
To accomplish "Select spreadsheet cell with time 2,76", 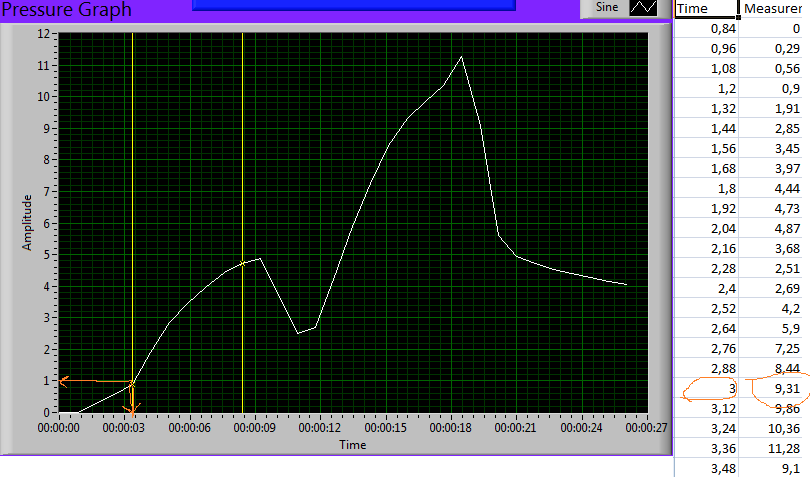I will (707, 349).
